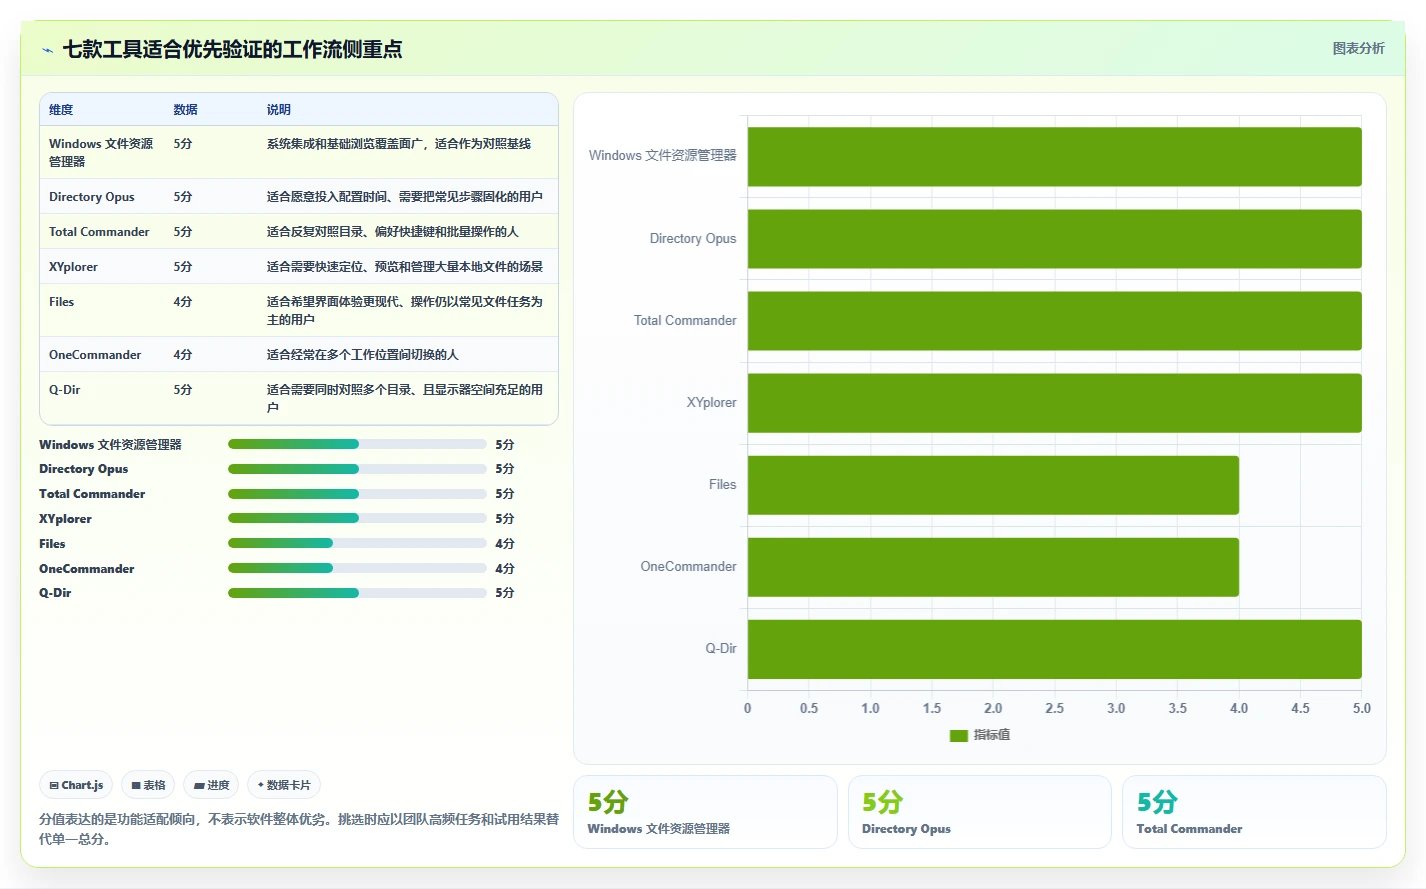Click the Q-Dir y-axis chart label
The image size is (1426, 889).
click(720, 649)
